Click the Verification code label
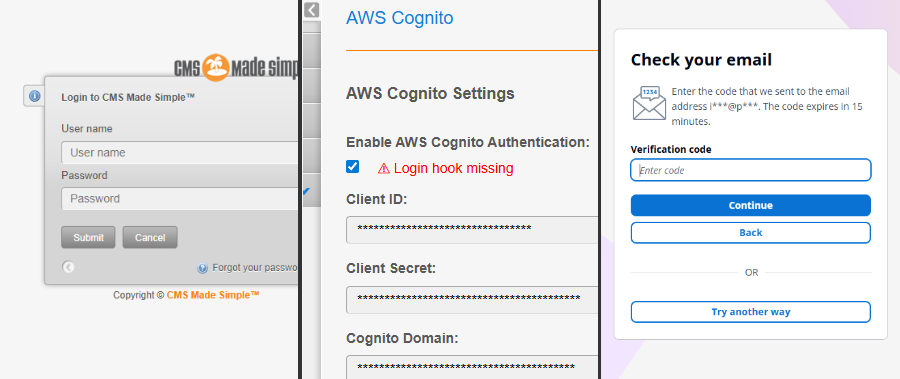The height and width of the screenshot is (379, 900). (x=671, y=149)
